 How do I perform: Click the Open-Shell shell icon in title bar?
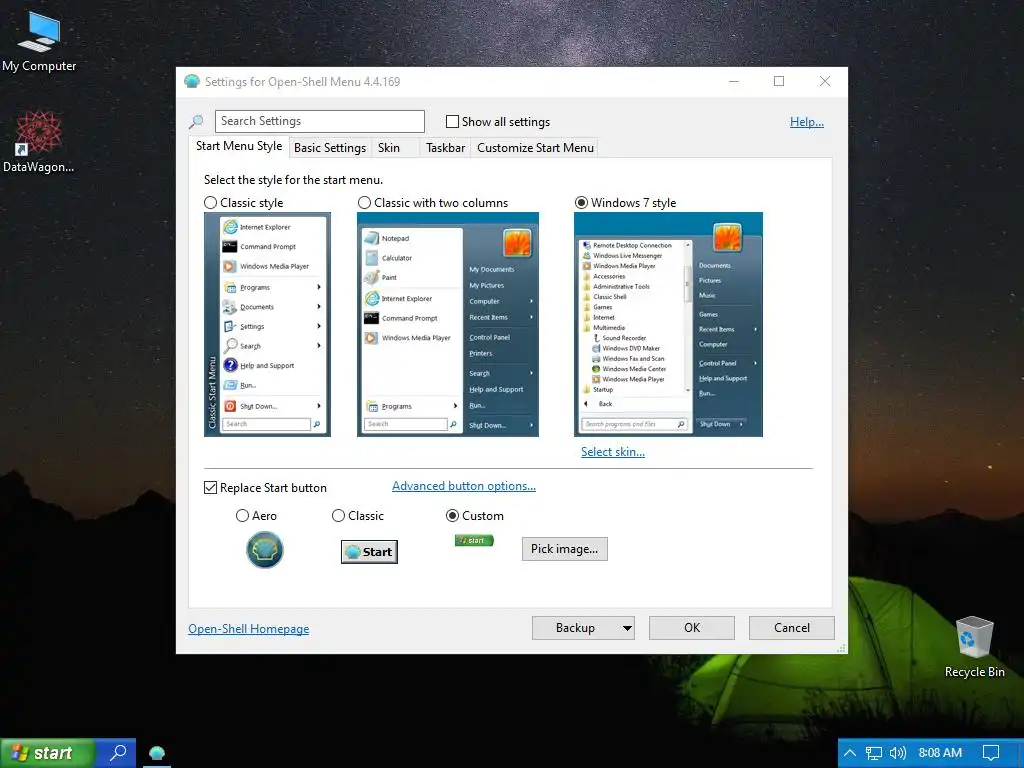192,82
